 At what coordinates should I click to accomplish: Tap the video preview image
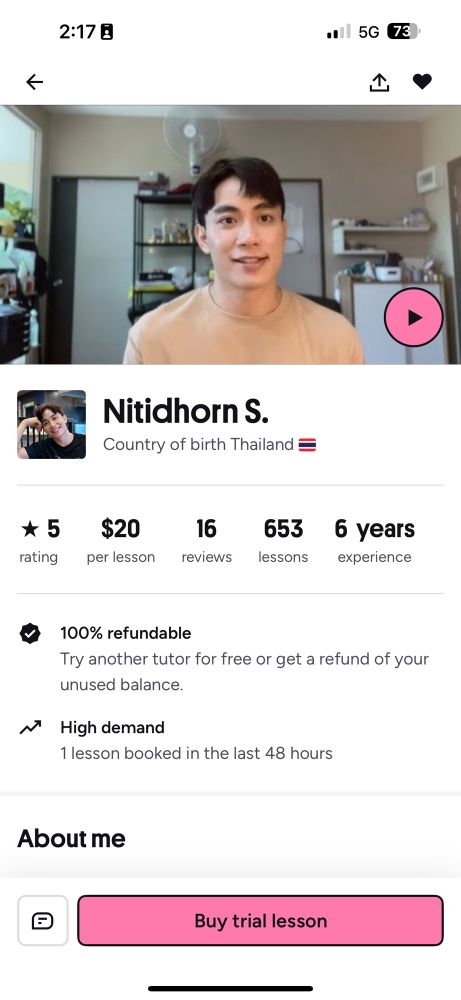click(x=230, y=234)
